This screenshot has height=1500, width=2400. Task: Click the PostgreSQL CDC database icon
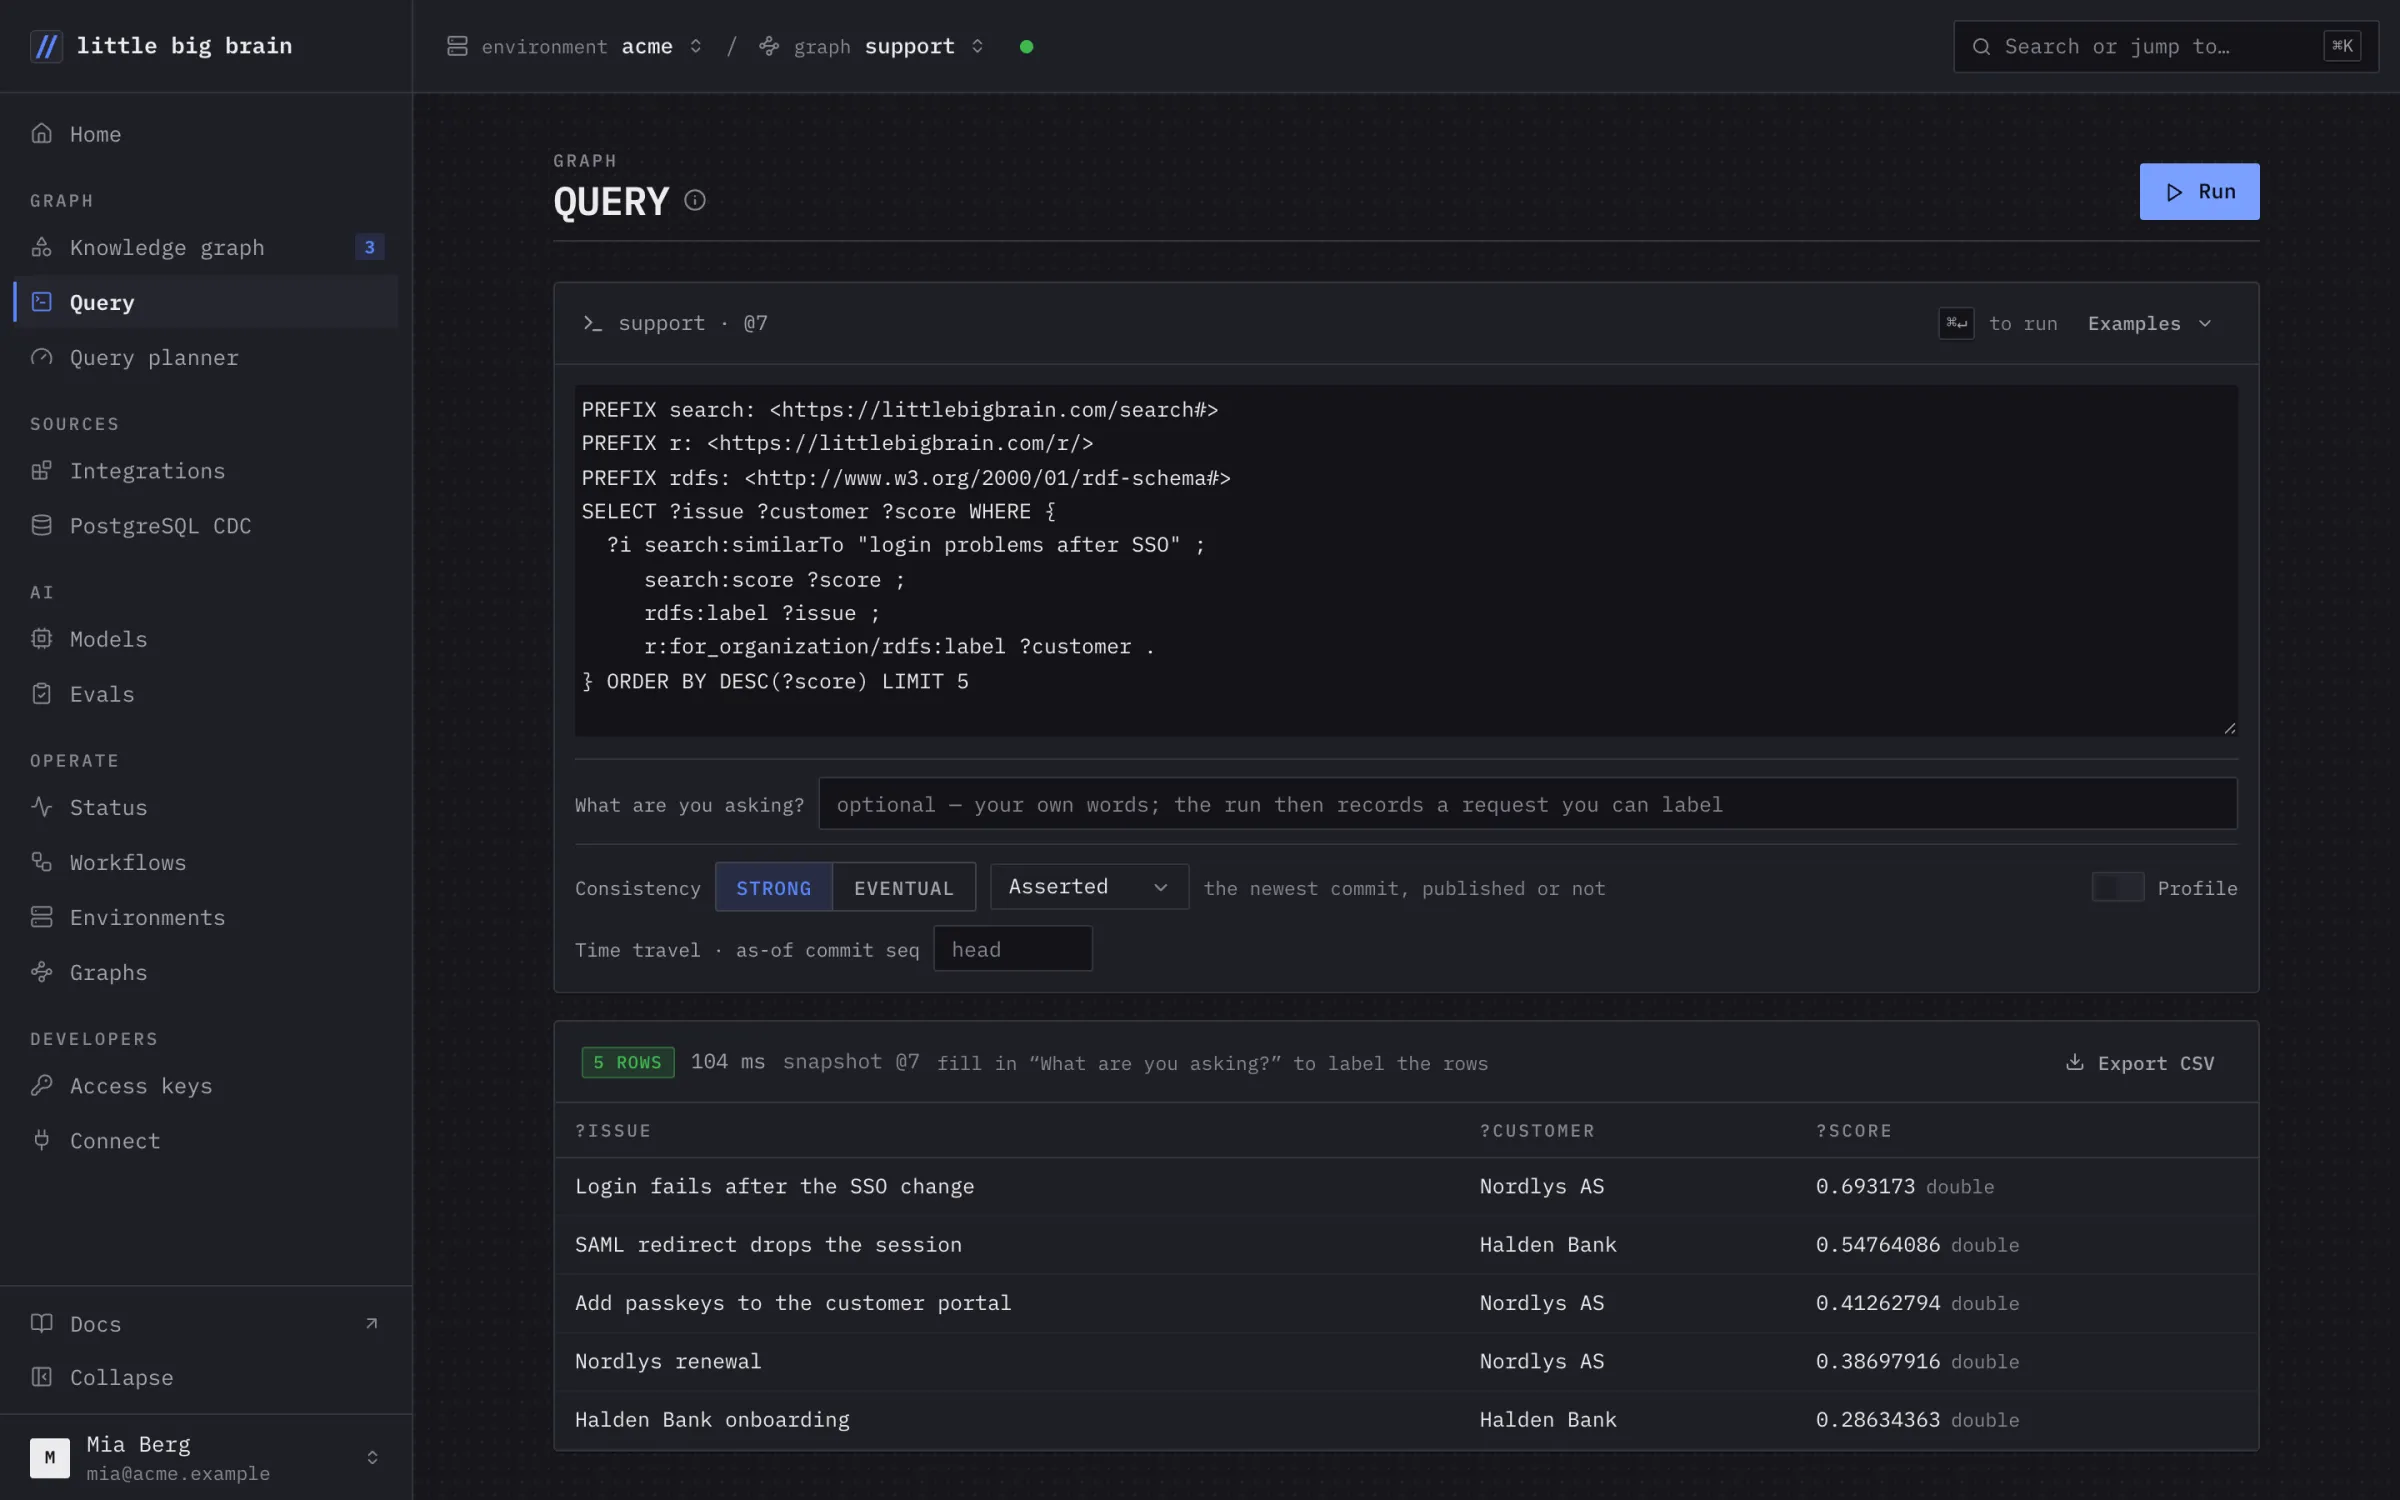41,525
